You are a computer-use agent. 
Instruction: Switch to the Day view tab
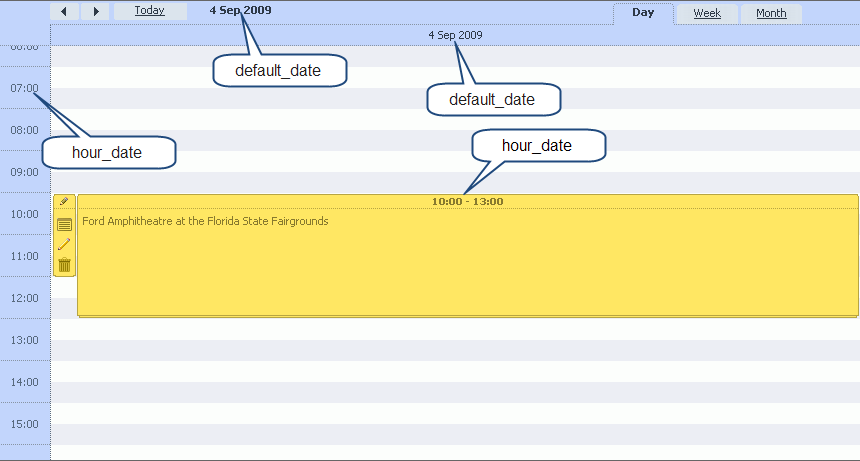643,13
